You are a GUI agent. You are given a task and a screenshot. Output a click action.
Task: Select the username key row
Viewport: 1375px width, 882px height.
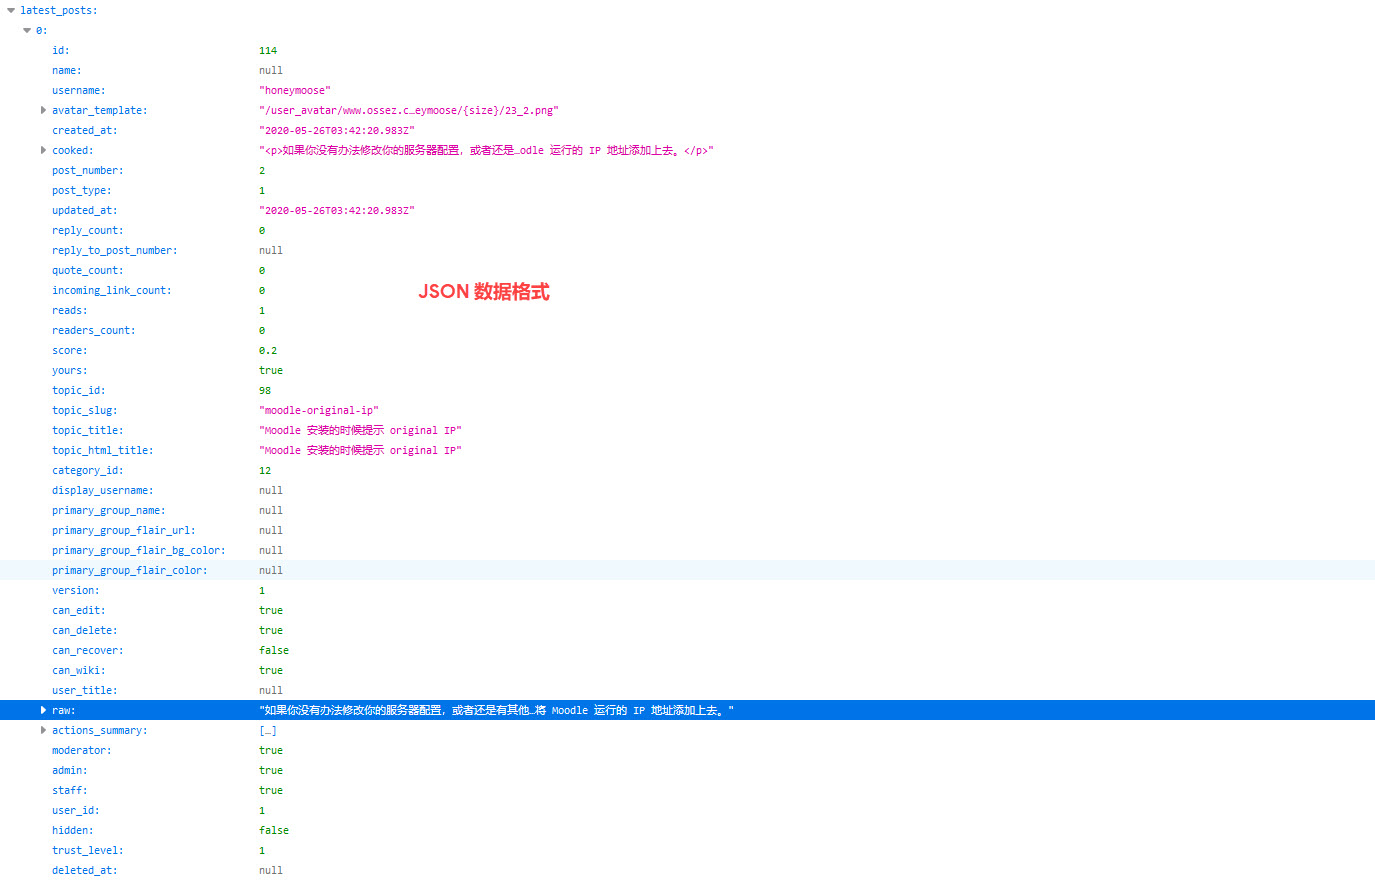pyautogui.click(x=78, y=90)
